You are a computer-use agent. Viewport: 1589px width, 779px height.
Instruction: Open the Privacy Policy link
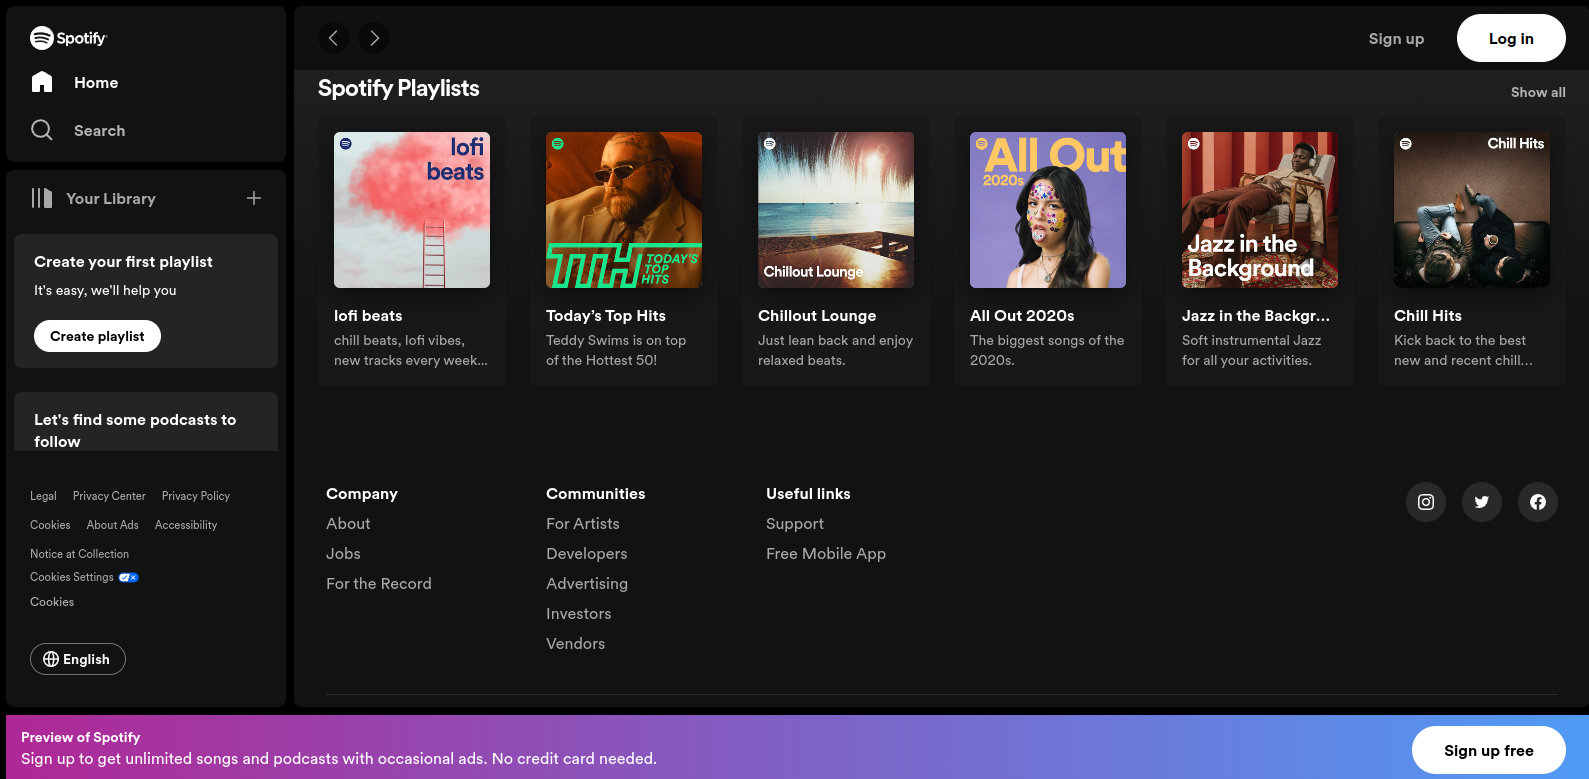coord(196,496)
